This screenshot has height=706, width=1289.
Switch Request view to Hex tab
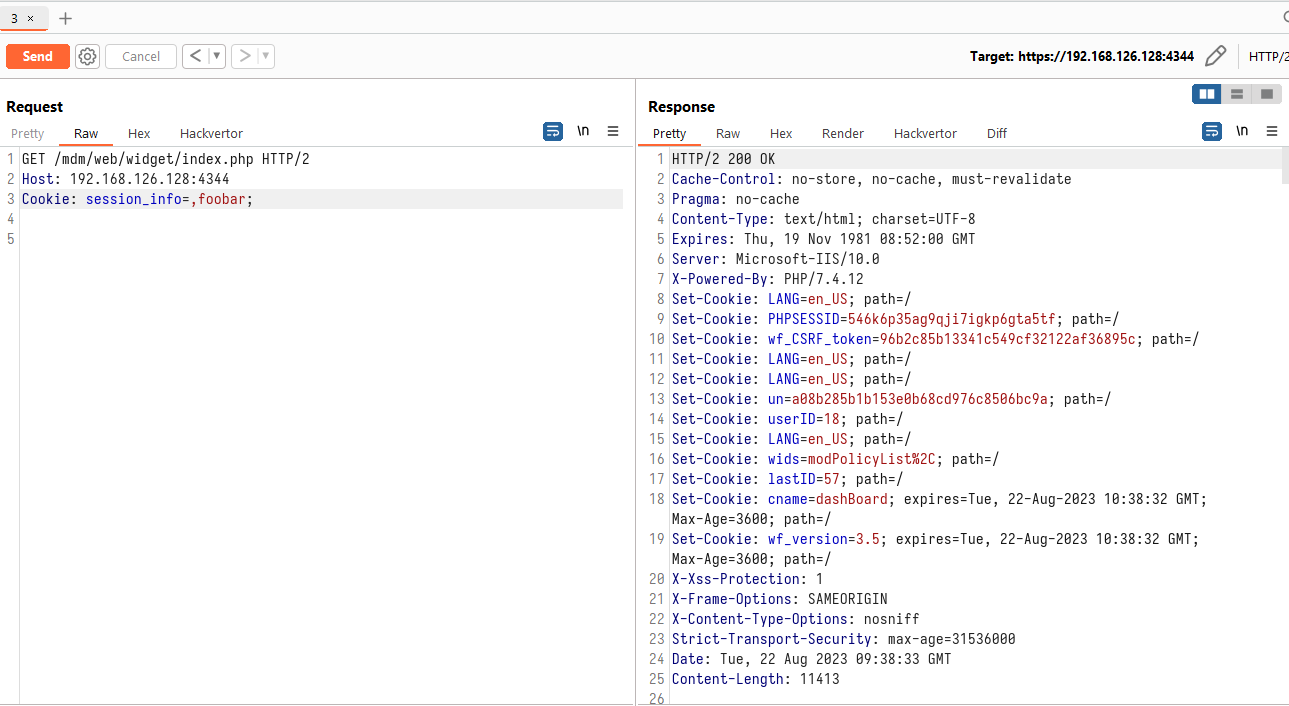point(139,133)
